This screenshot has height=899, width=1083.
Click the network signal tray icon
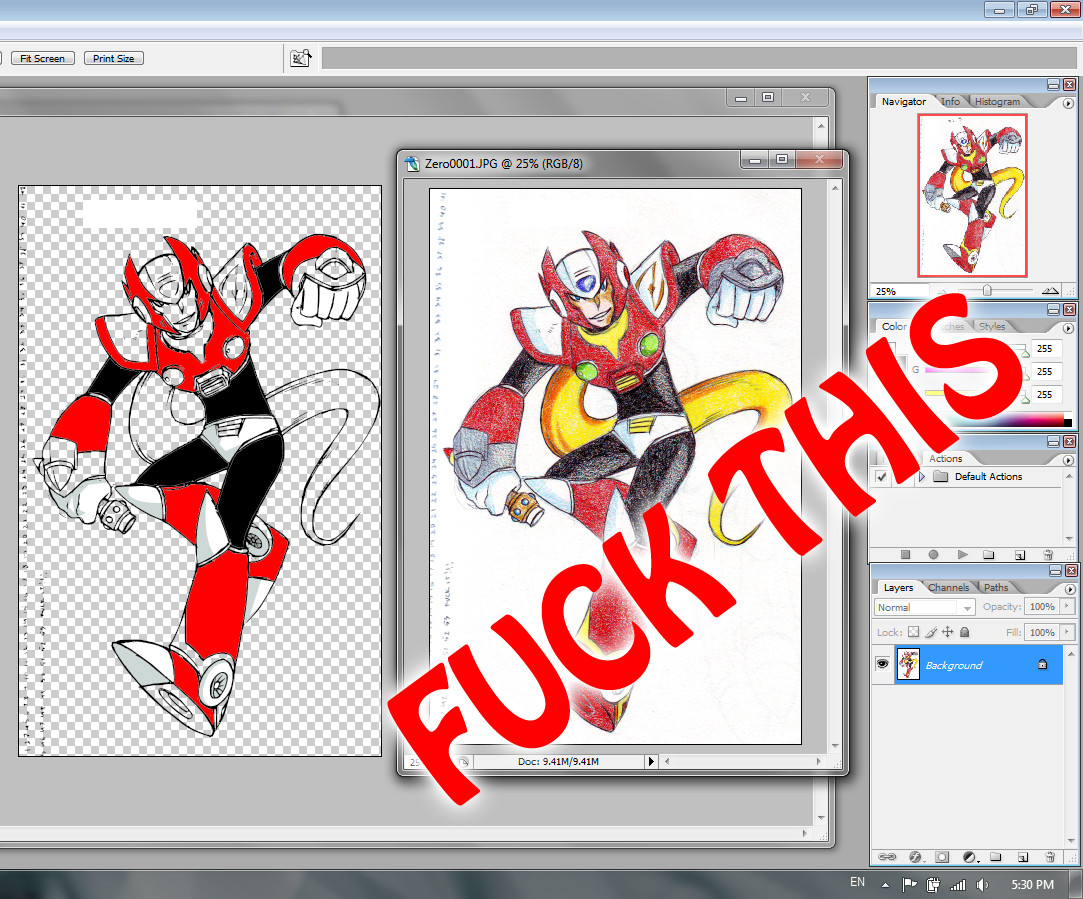coord(958,884)
